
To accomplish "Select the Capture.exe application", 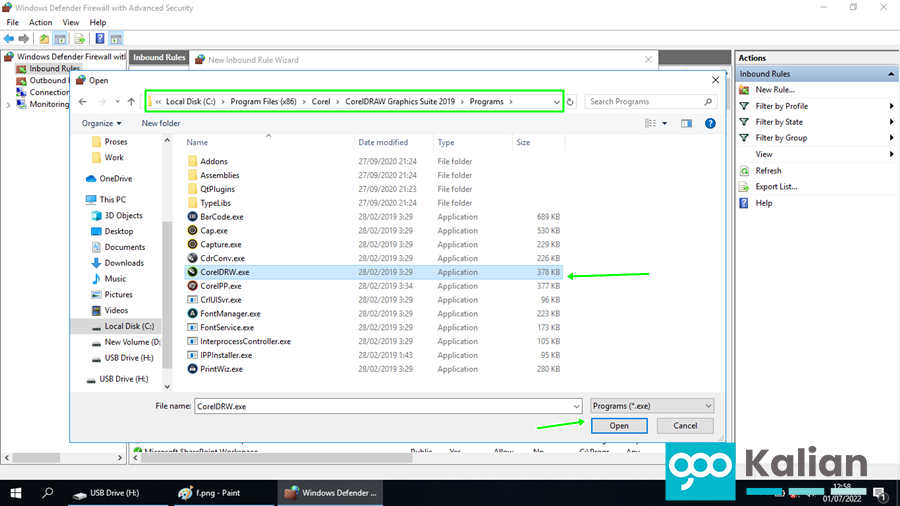I will pos(220,244).
